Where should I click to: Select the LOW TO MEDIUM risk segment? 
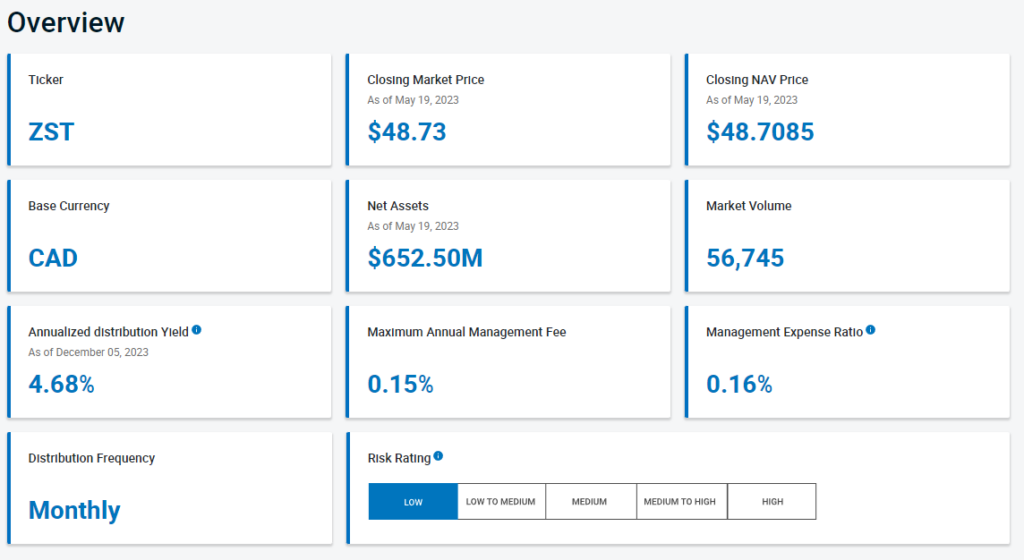click(x=501, y=502)
